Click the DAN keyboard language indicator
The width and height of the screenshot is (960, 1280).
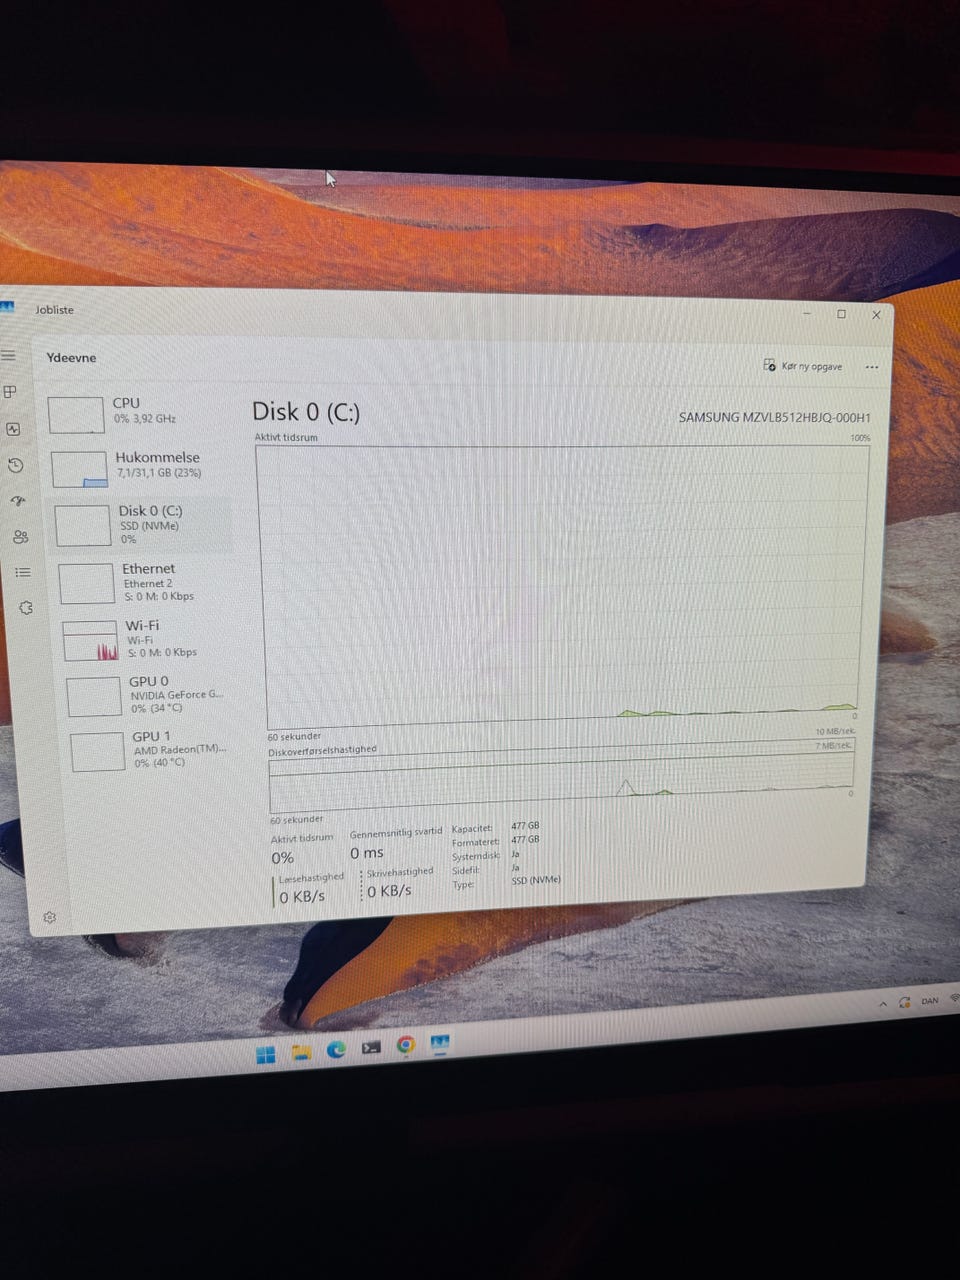(x=930, y=1000)
